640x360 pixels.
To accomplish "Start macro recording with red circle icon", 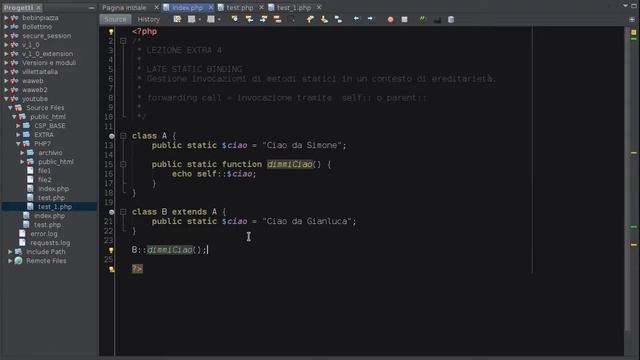I will (x=390, y=19).
